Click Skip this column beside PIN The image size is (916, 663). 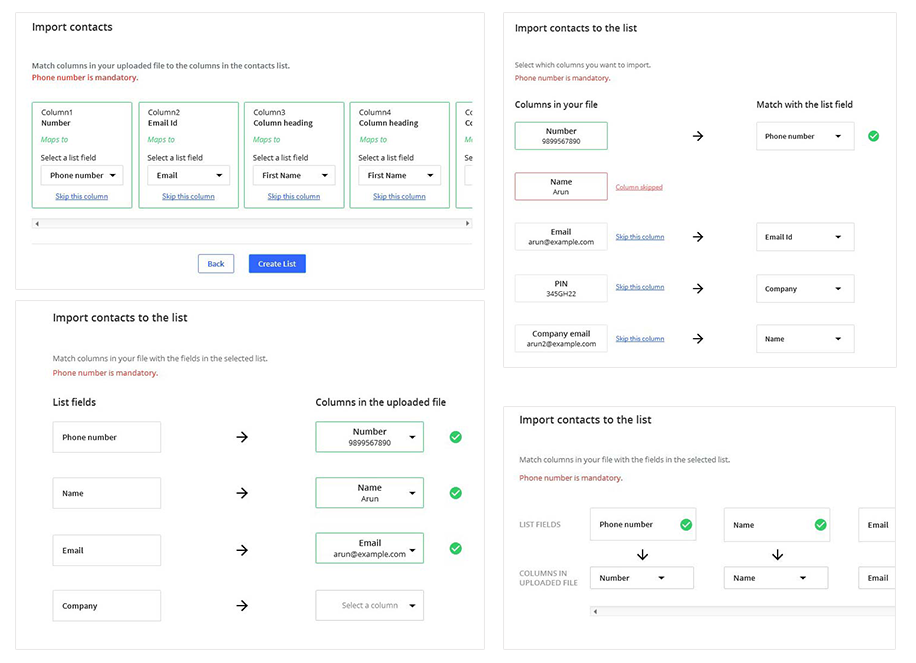(x=639, y=287)
